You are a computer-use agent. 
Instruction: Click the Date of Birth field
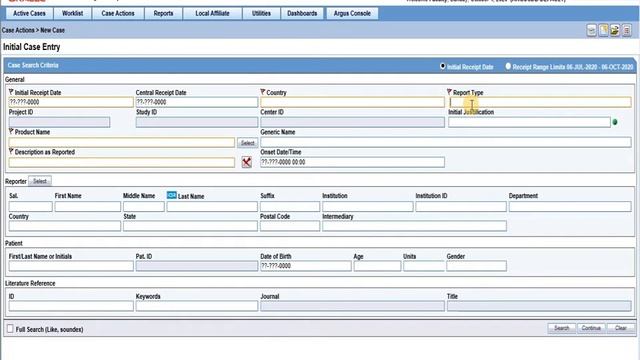(306, 266)
